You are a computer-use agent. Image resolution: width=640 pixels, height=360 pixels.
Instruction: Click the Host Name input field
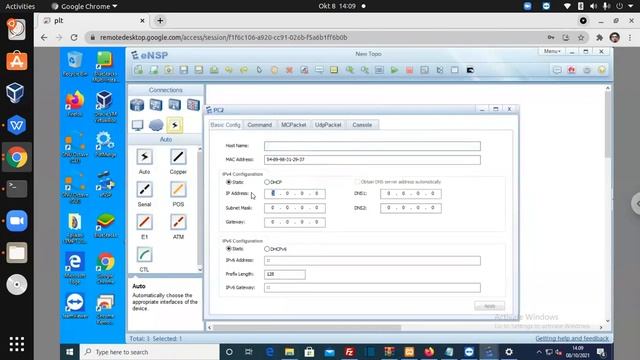click(372, 146)
